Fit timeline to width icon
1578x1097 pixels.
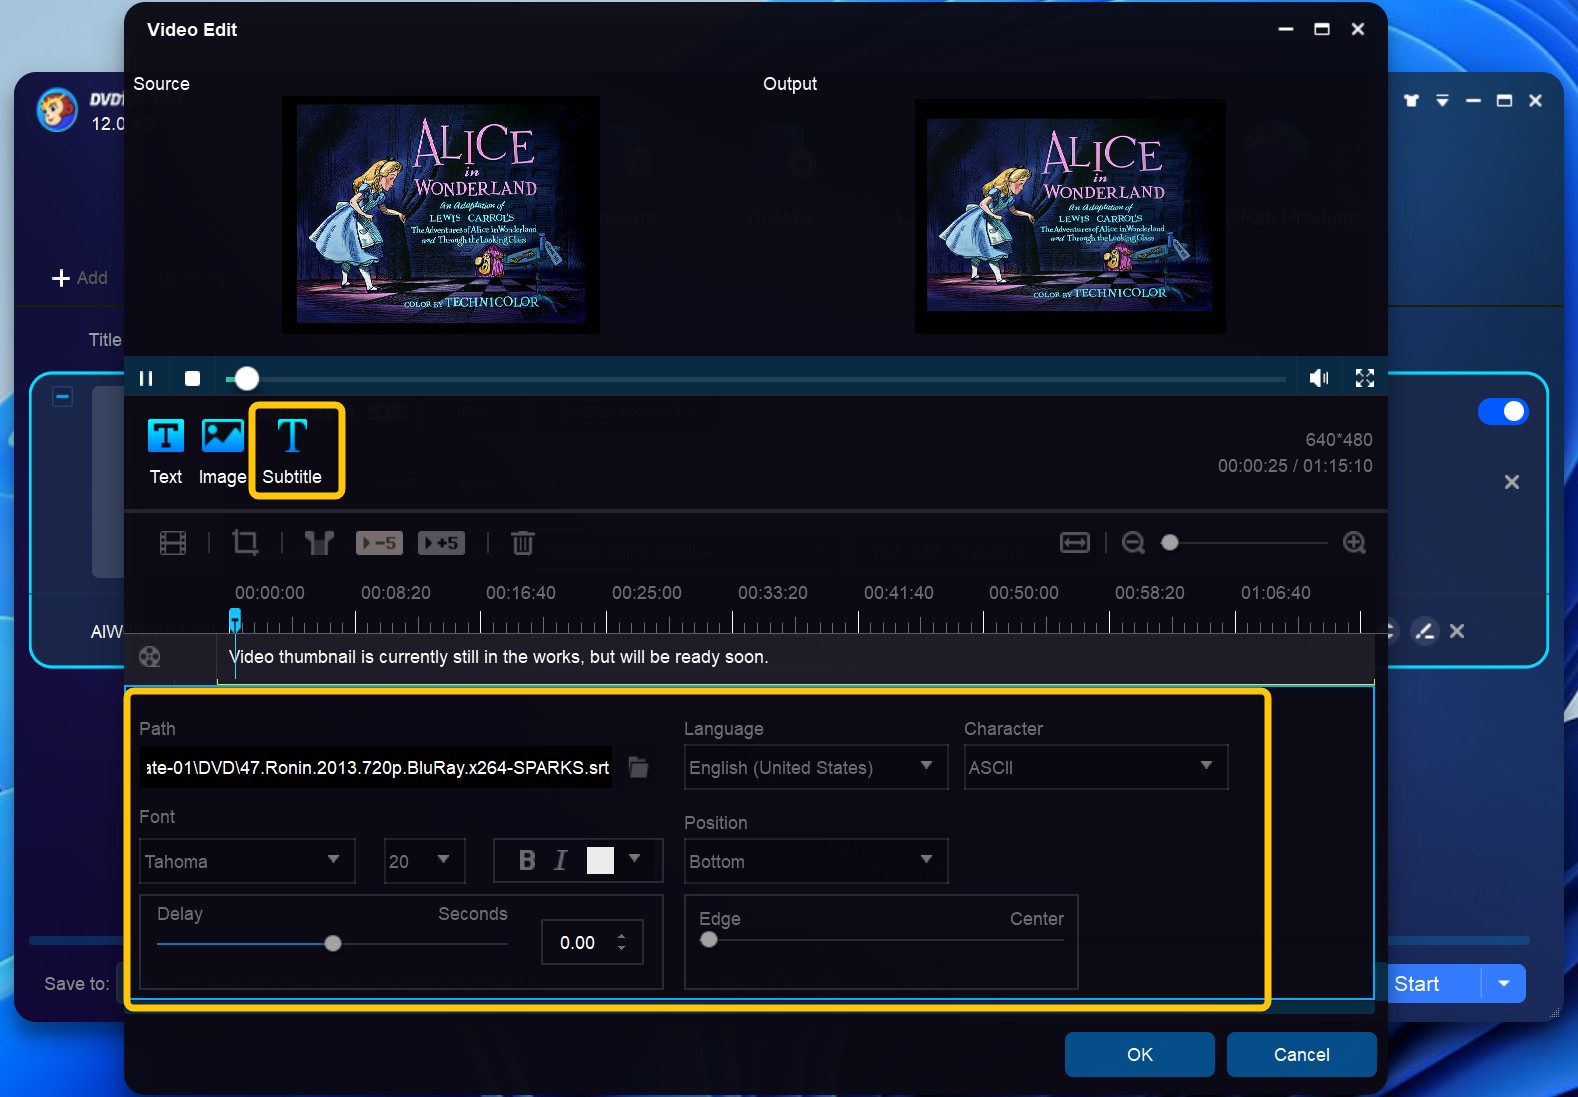pos(1075,542)
